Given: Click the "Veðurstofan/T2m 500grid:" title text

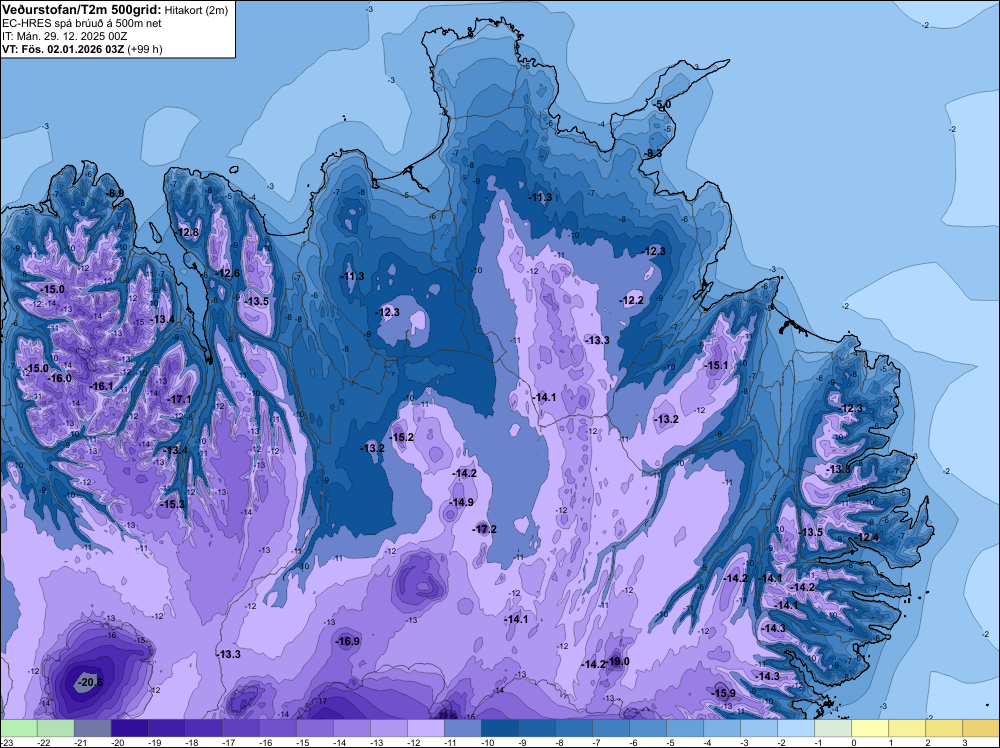Looking at the screenshot, I should click(81, 9).
